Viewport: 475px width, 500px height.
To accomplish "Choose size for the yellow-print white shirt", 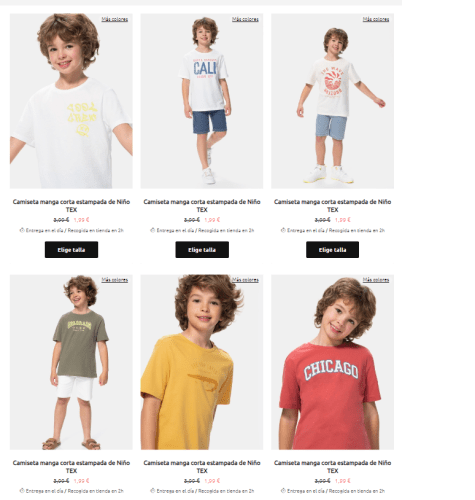I will pyautogui.click(x=71, y=250).
